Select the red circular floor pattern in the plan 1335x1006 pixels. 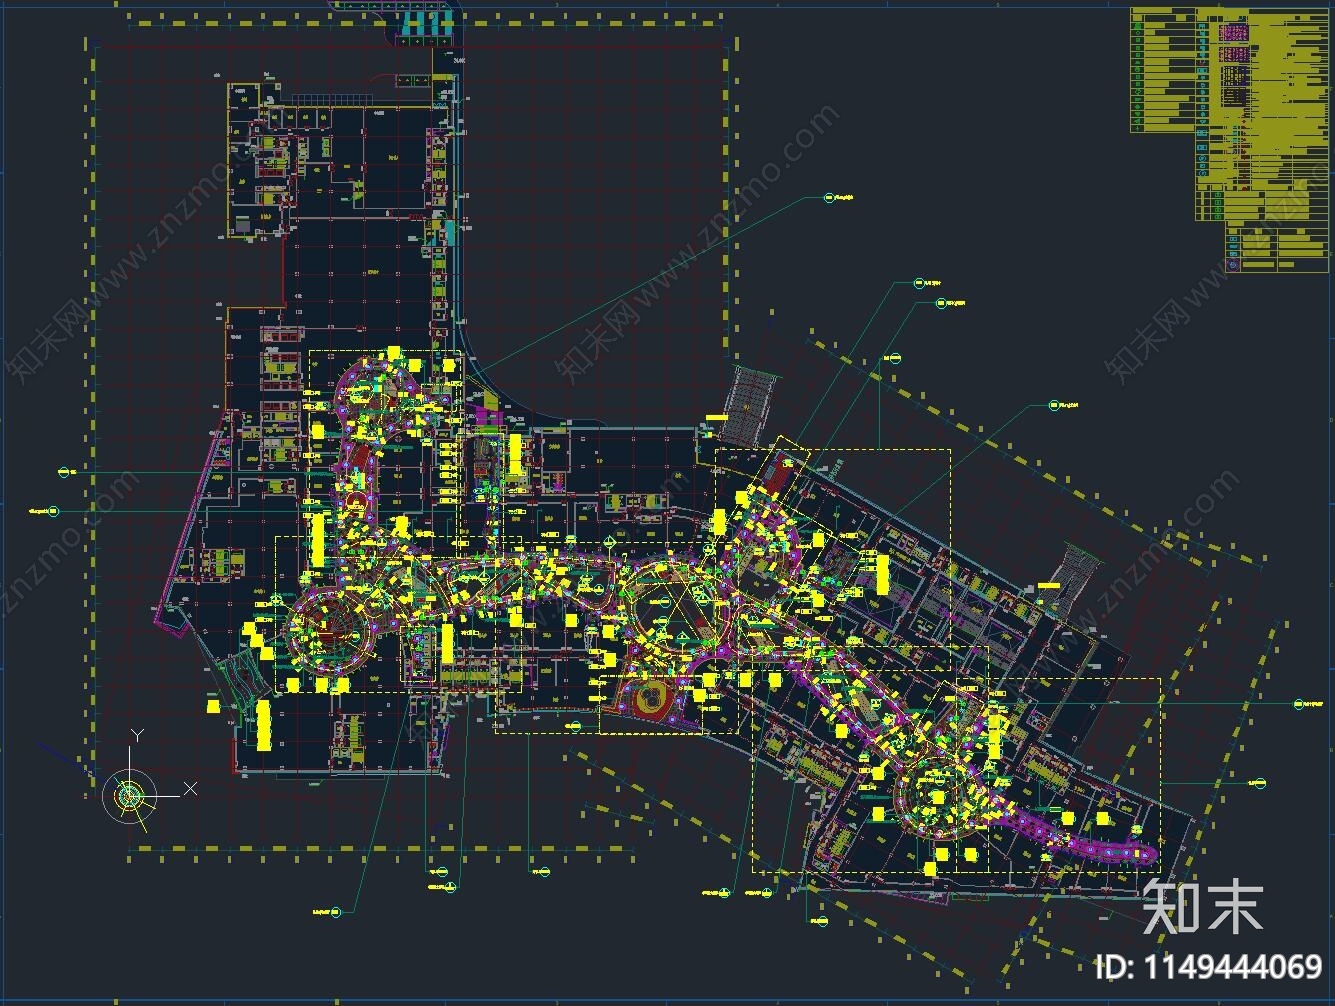point(651,698)
